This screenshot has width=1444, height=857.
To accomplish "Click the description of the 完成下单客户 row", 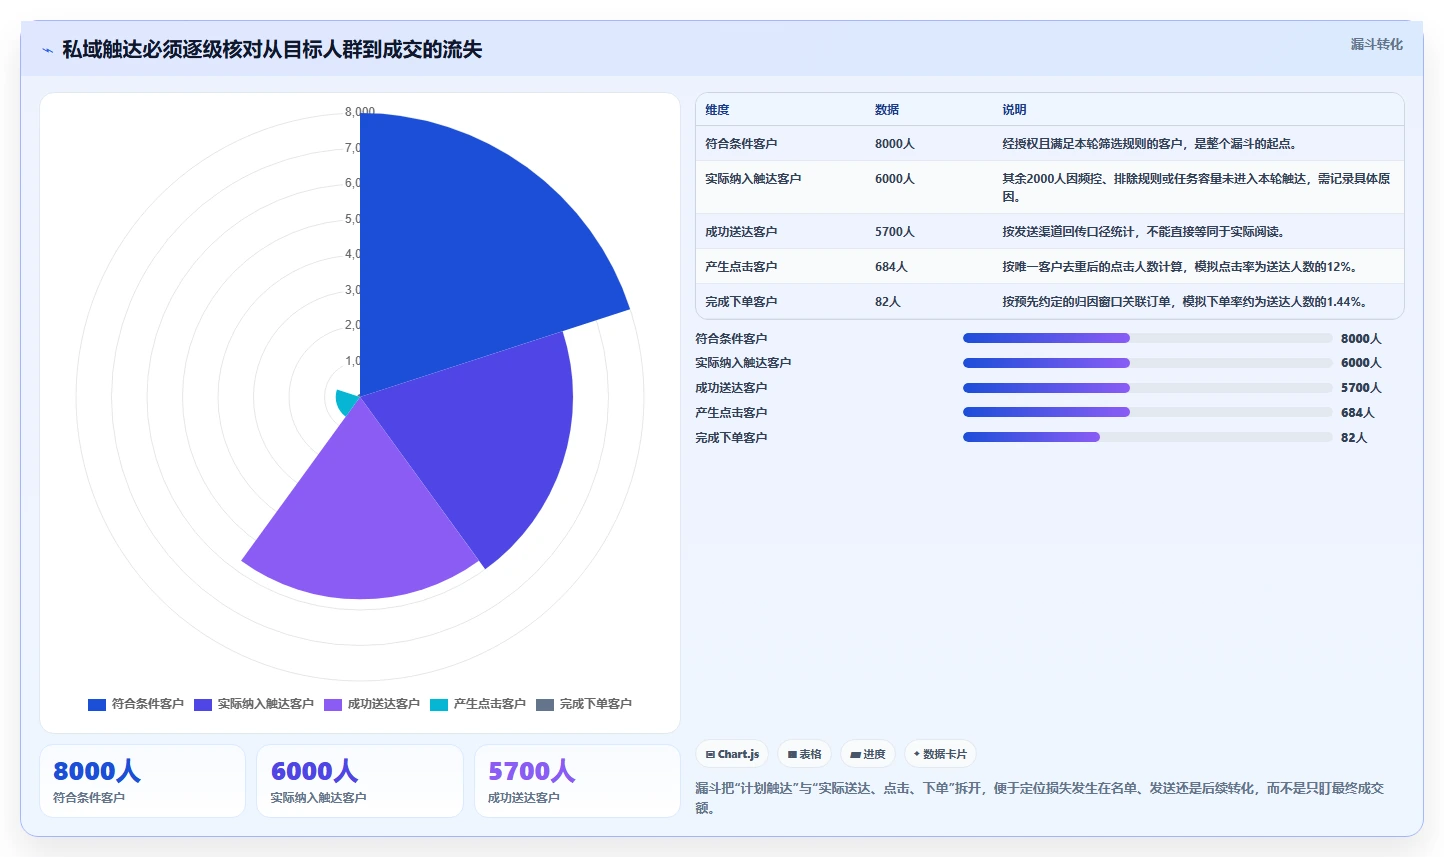I will pyautogui.click(x=1185, y=302).
